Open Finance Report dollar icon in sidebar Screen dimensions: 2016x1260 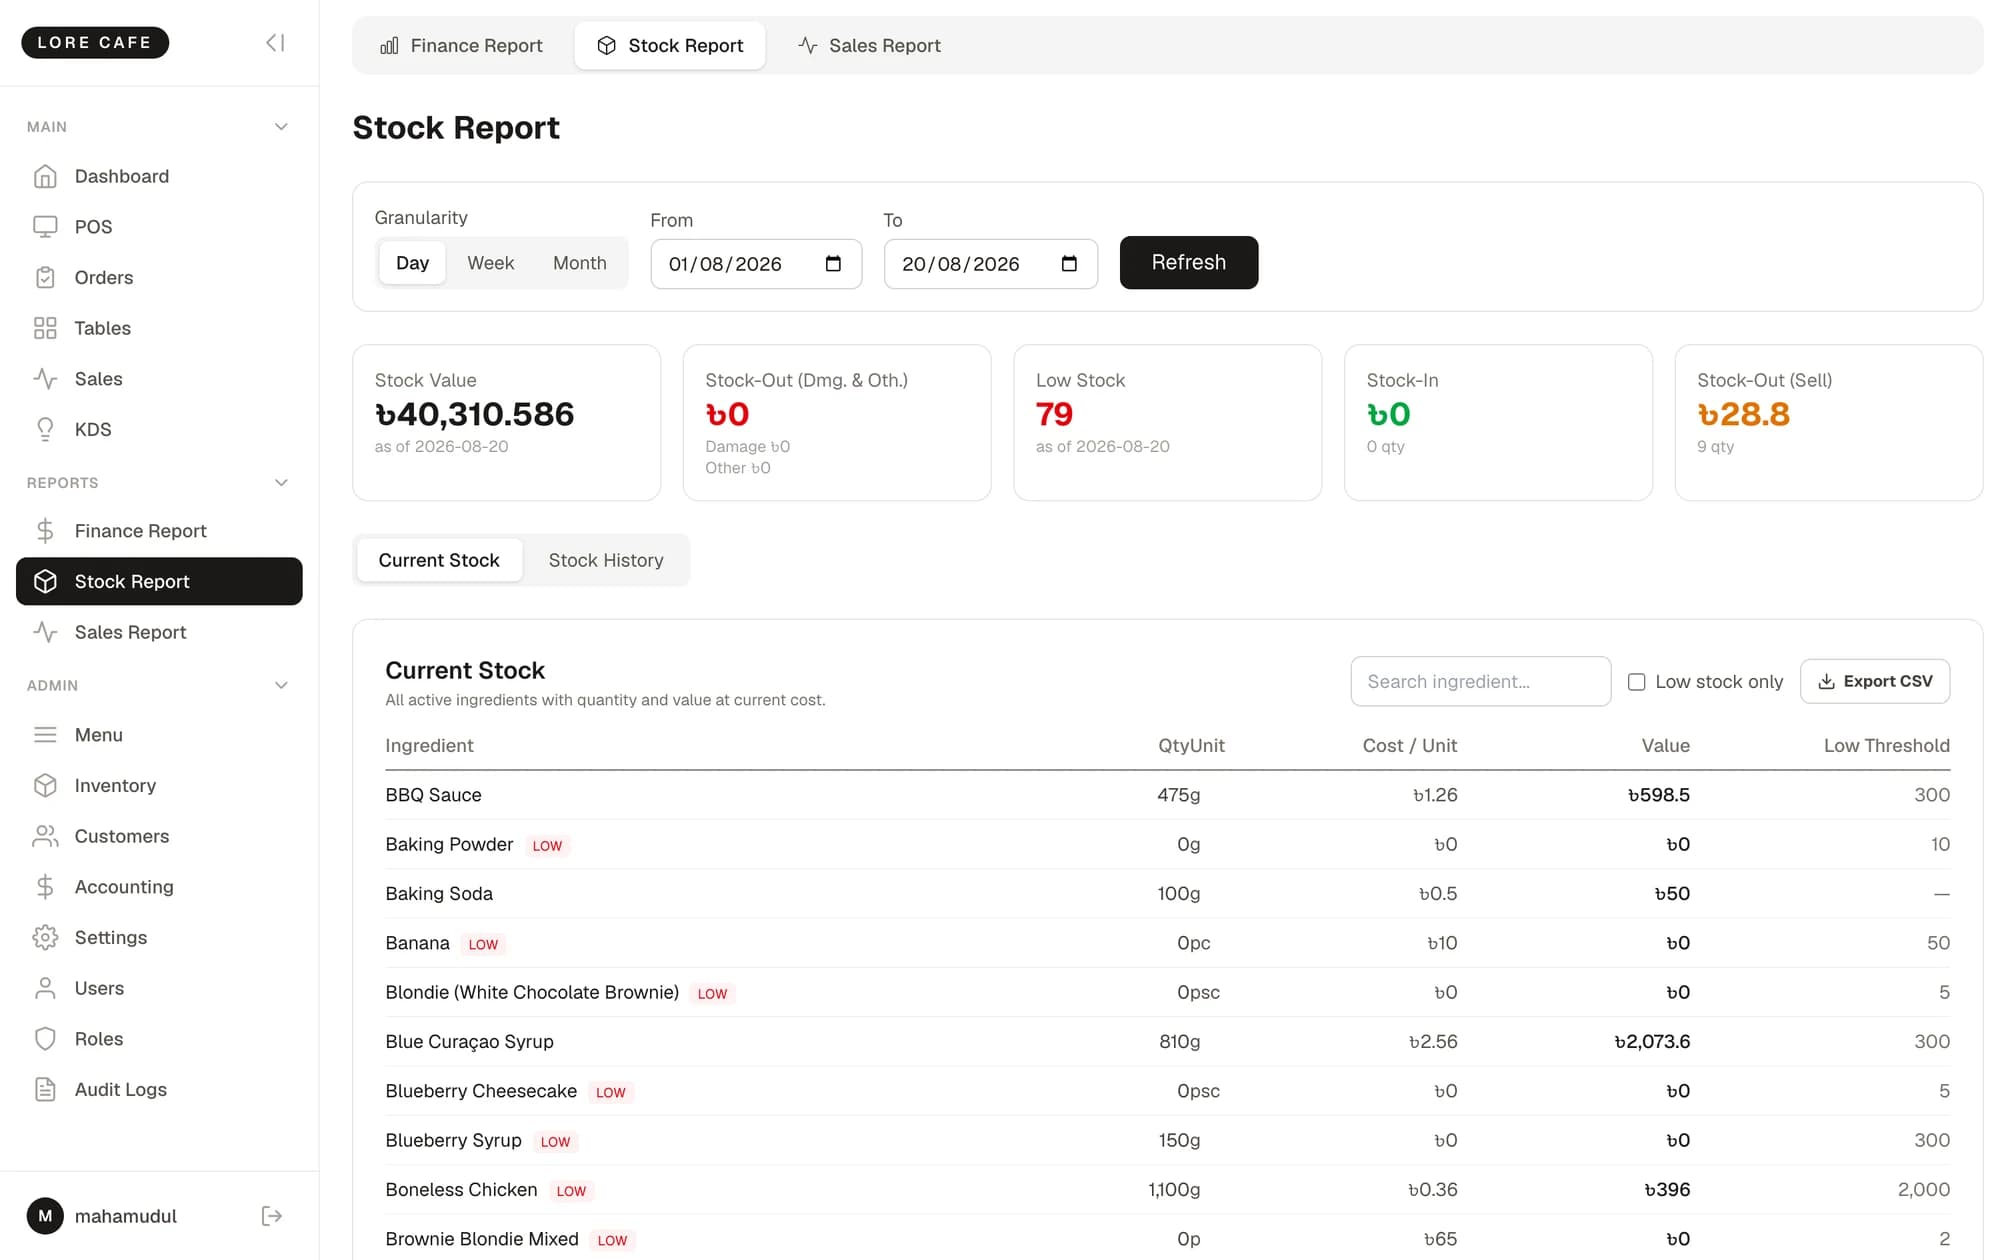tap(45, 531)
